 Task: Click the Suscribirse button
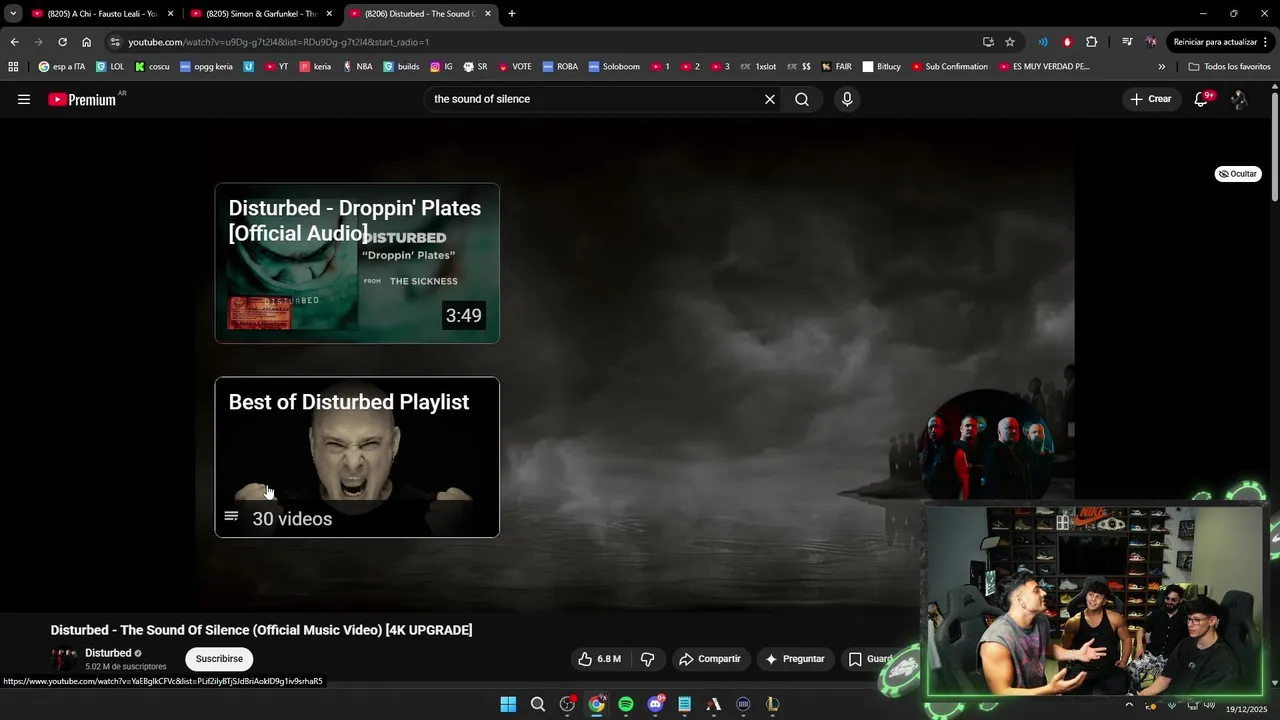coord(219,659)
